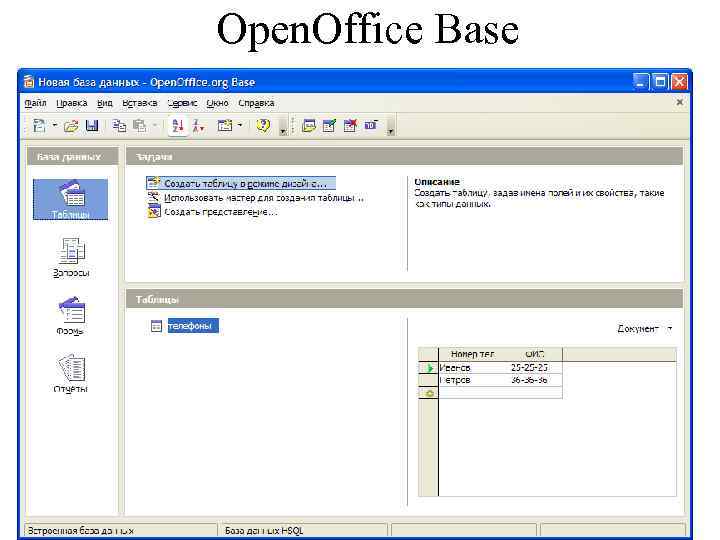Click the Open database object icon

[x=309, y=125]
